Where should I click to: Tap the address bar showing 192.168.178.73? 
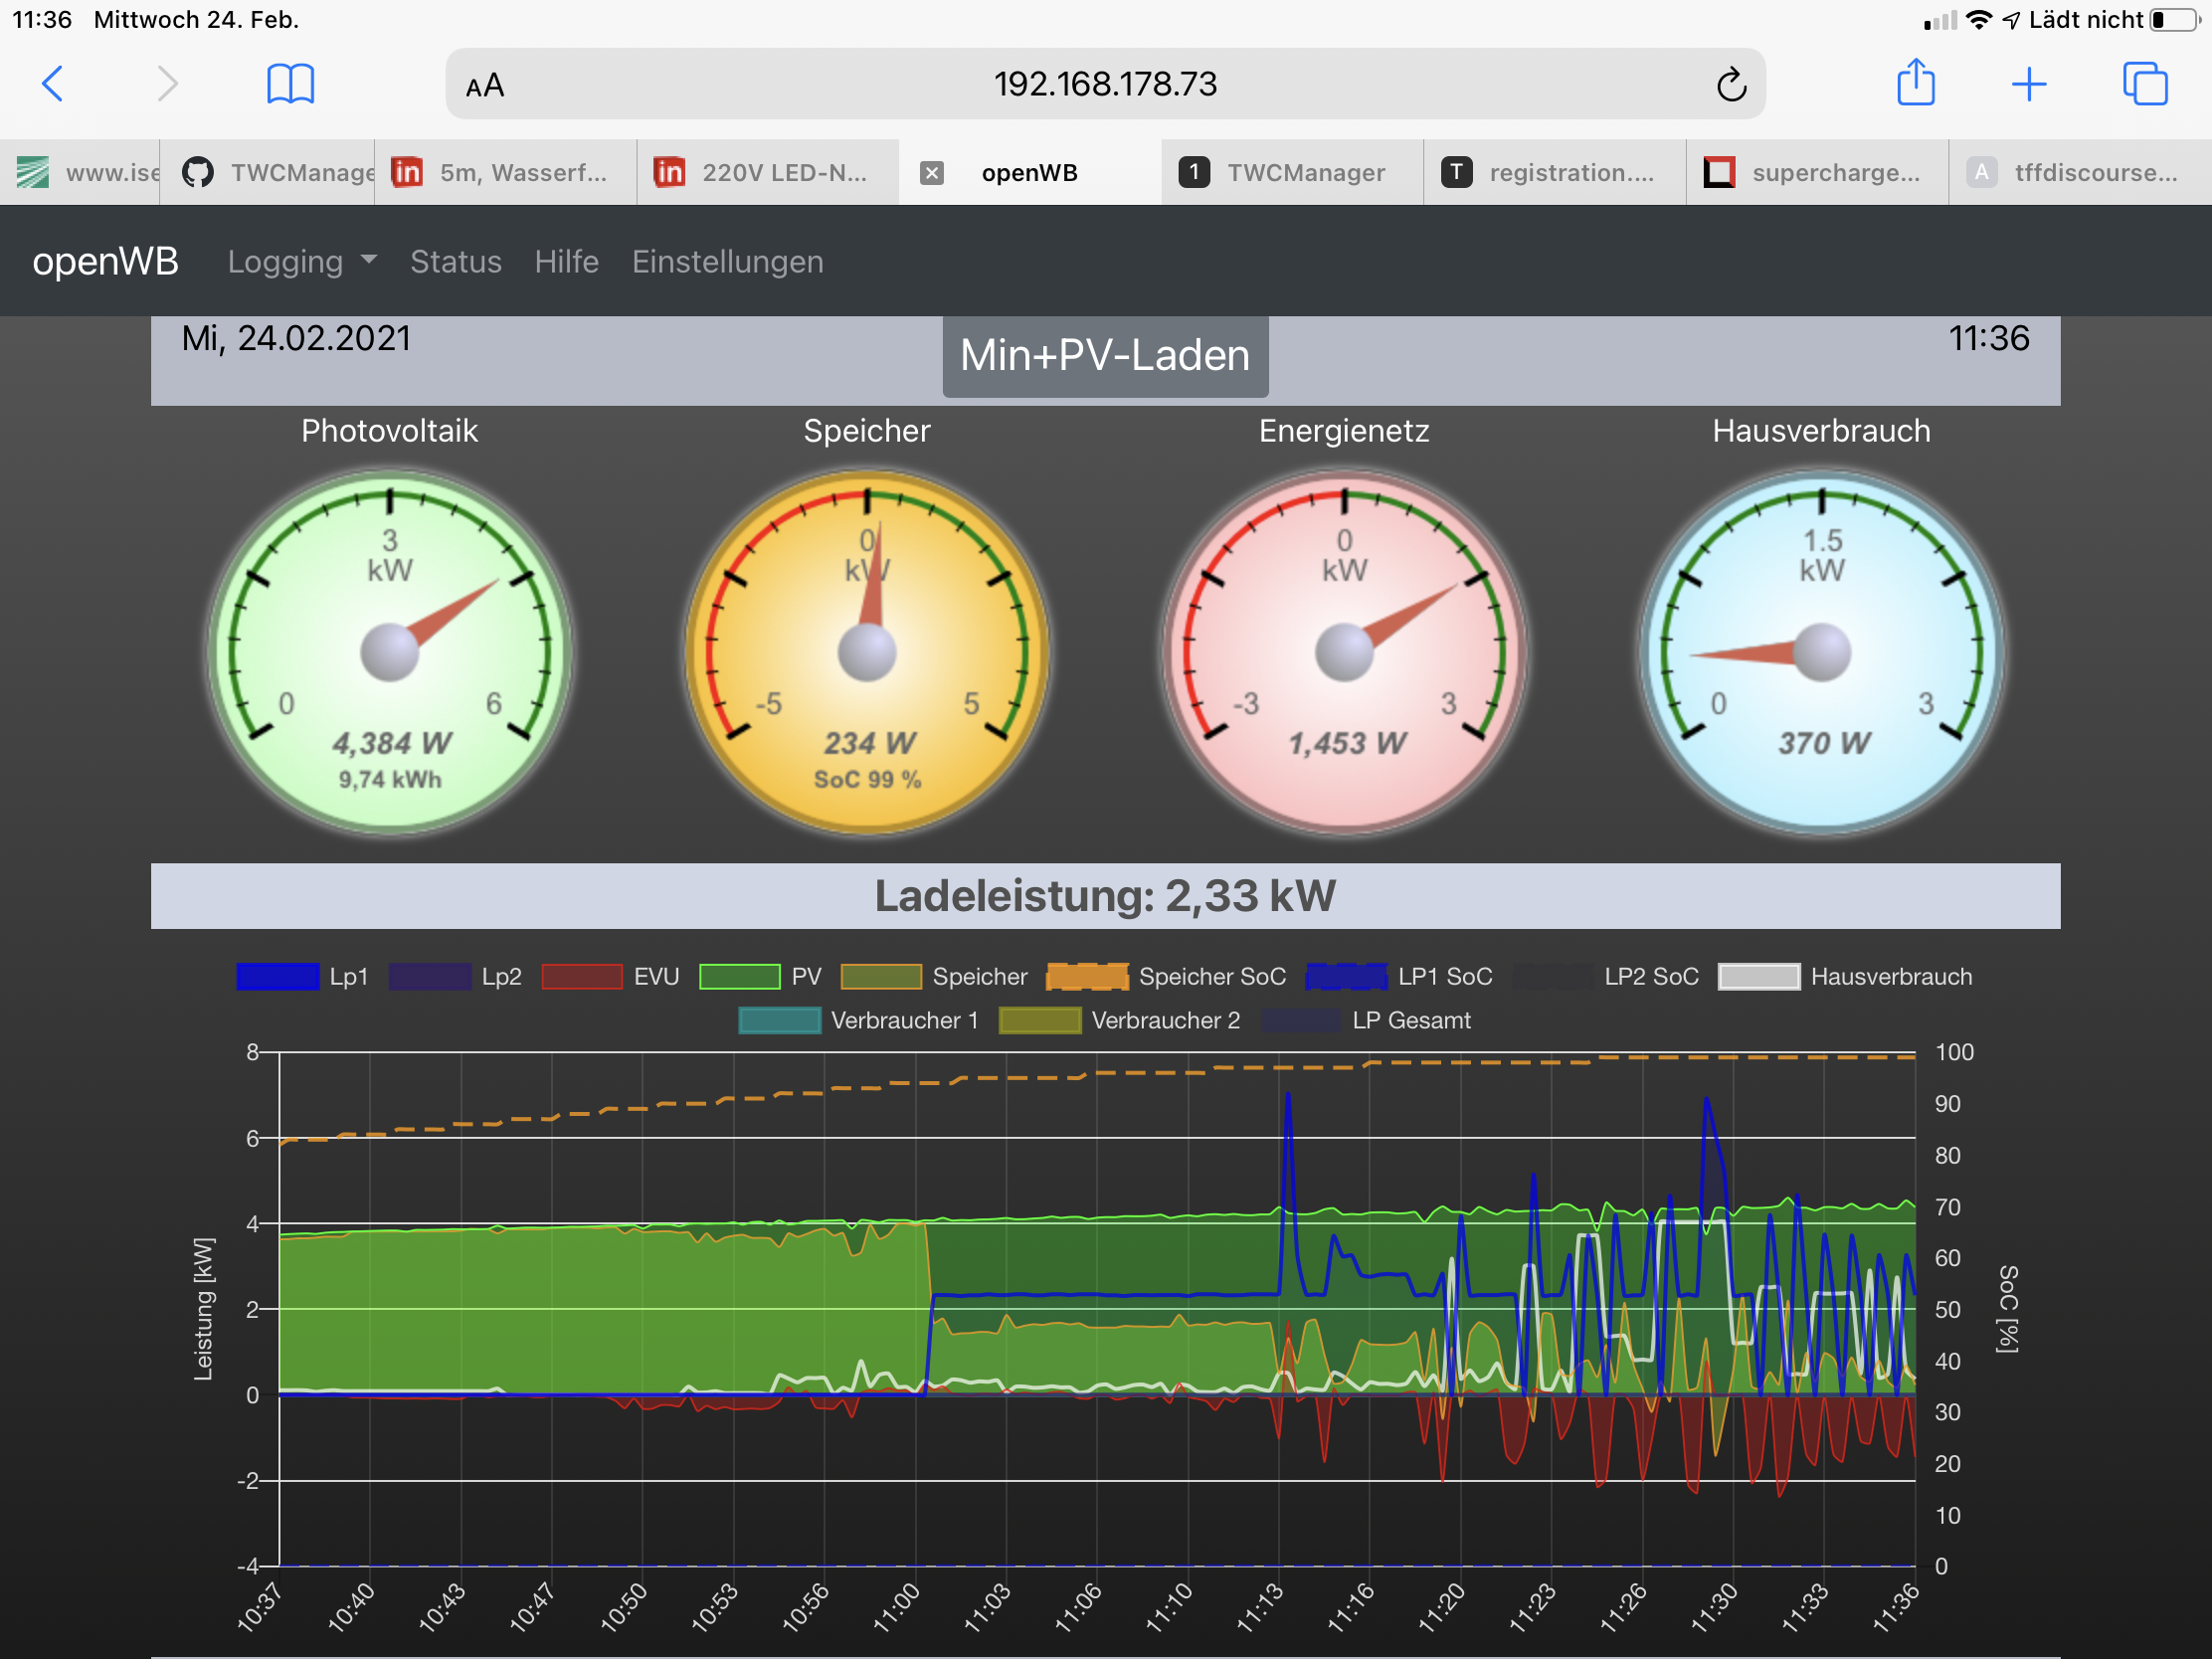point(1104,84)
